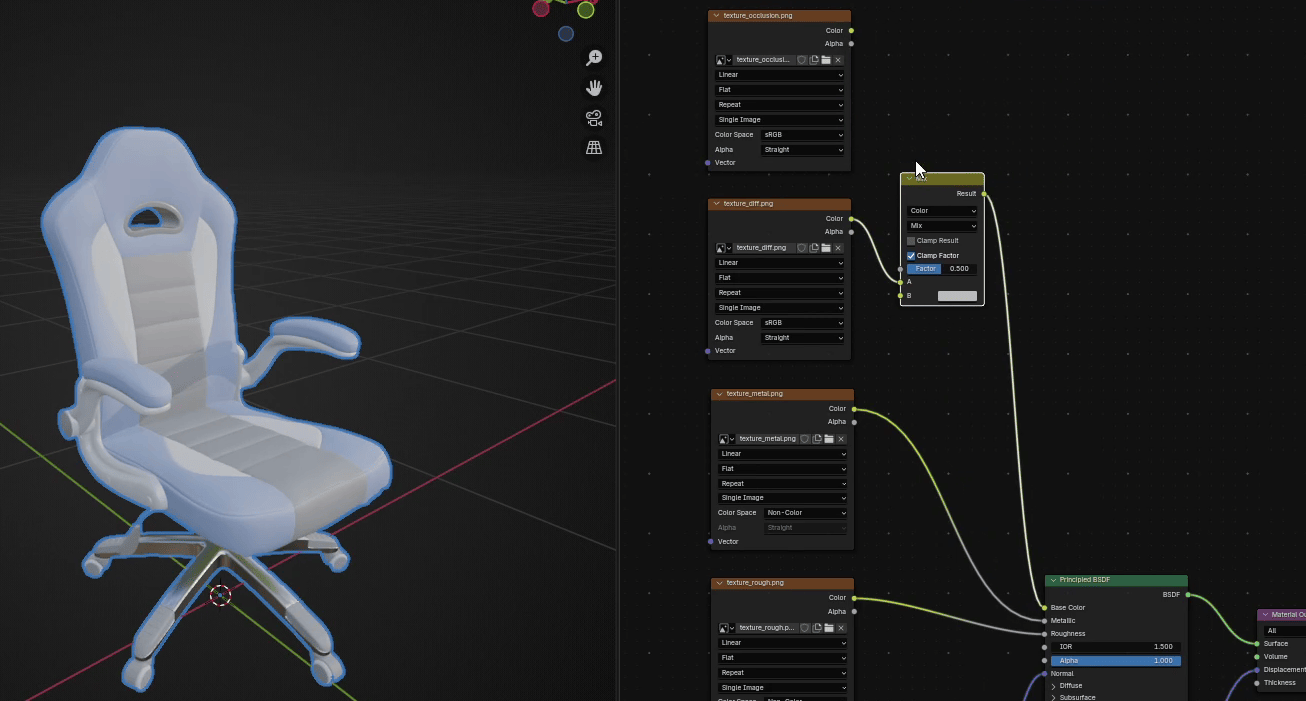Expand the Diffuse section in Principled BSDF

coord(1054,686)
